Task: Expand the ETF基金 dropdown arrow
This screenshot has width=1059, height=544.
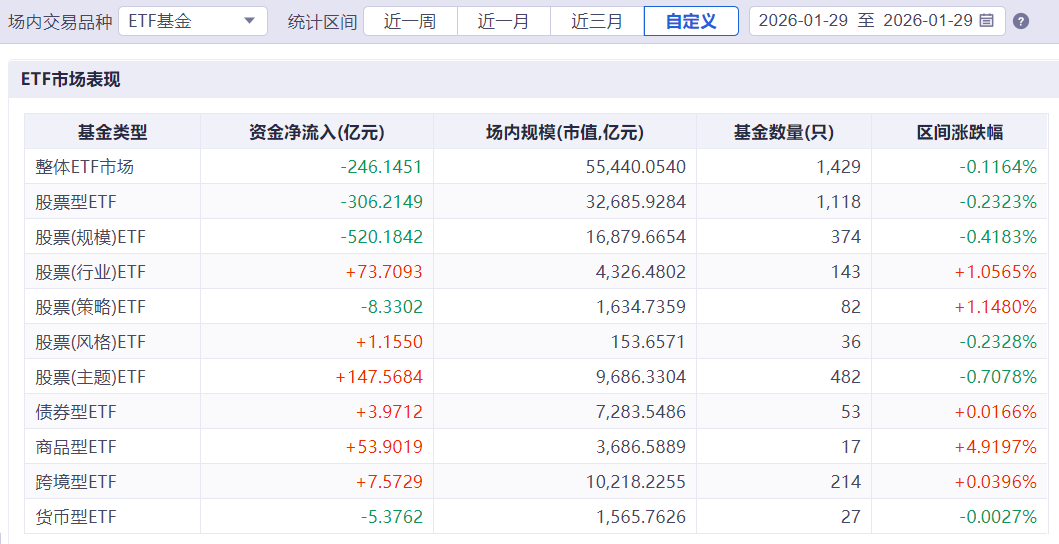Action: (249, 21)
